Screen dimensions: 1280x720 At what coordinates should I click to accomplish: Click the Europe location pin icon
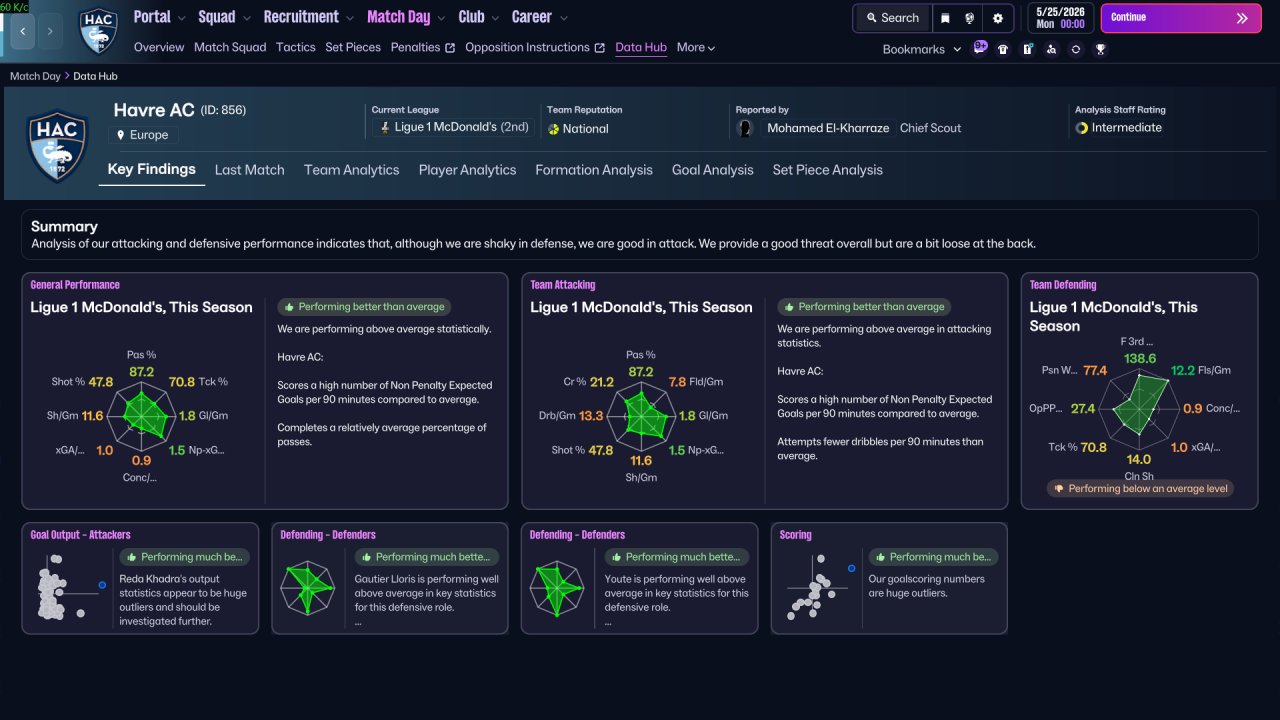(121, 135)
